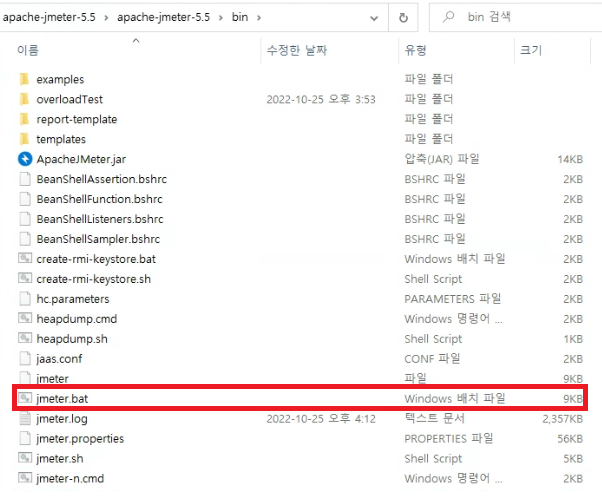Select the create-rmi-keystore.bat file name
Image resolution: width=602 pixels, height=496 pixels.
(96, 259)
